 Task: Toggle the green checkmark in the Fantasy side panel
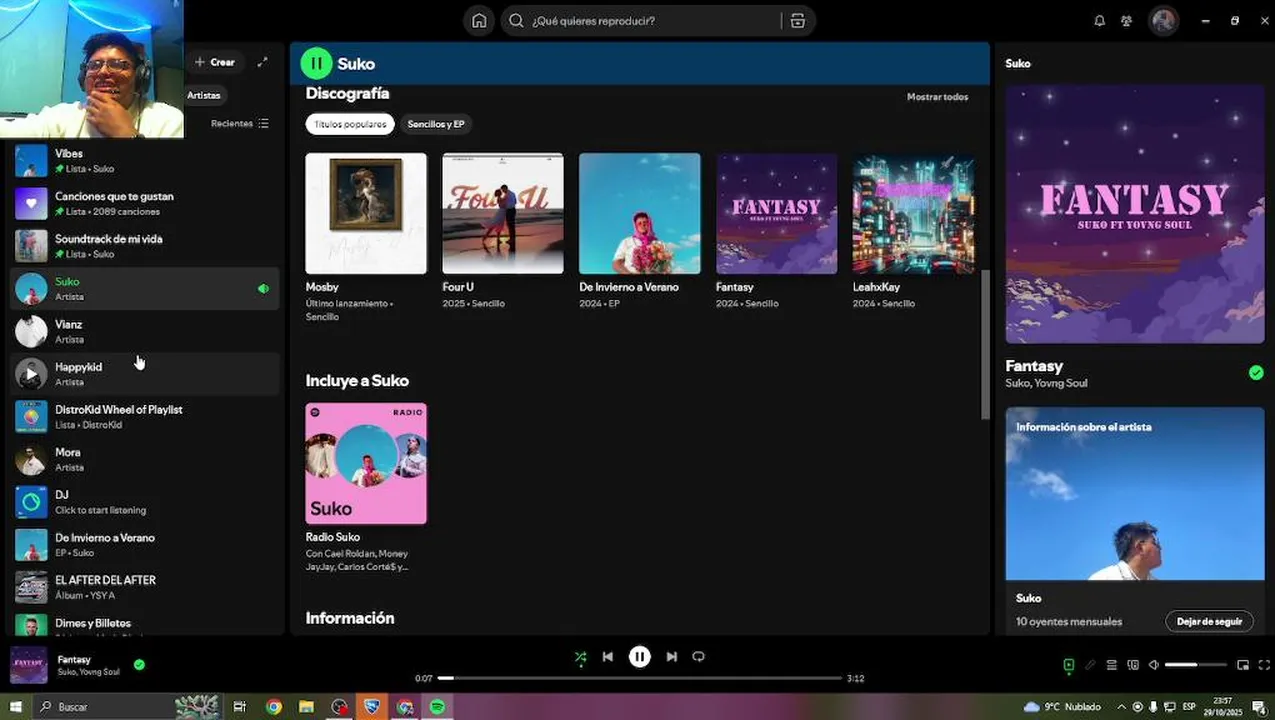[x=1256, y=373]
